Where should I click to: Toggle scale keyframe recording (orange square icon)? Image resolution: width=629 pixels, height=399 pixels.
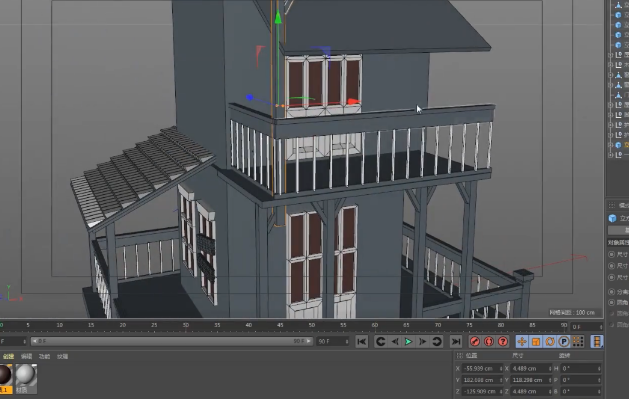pyautogui.click(x=536, y=342)
